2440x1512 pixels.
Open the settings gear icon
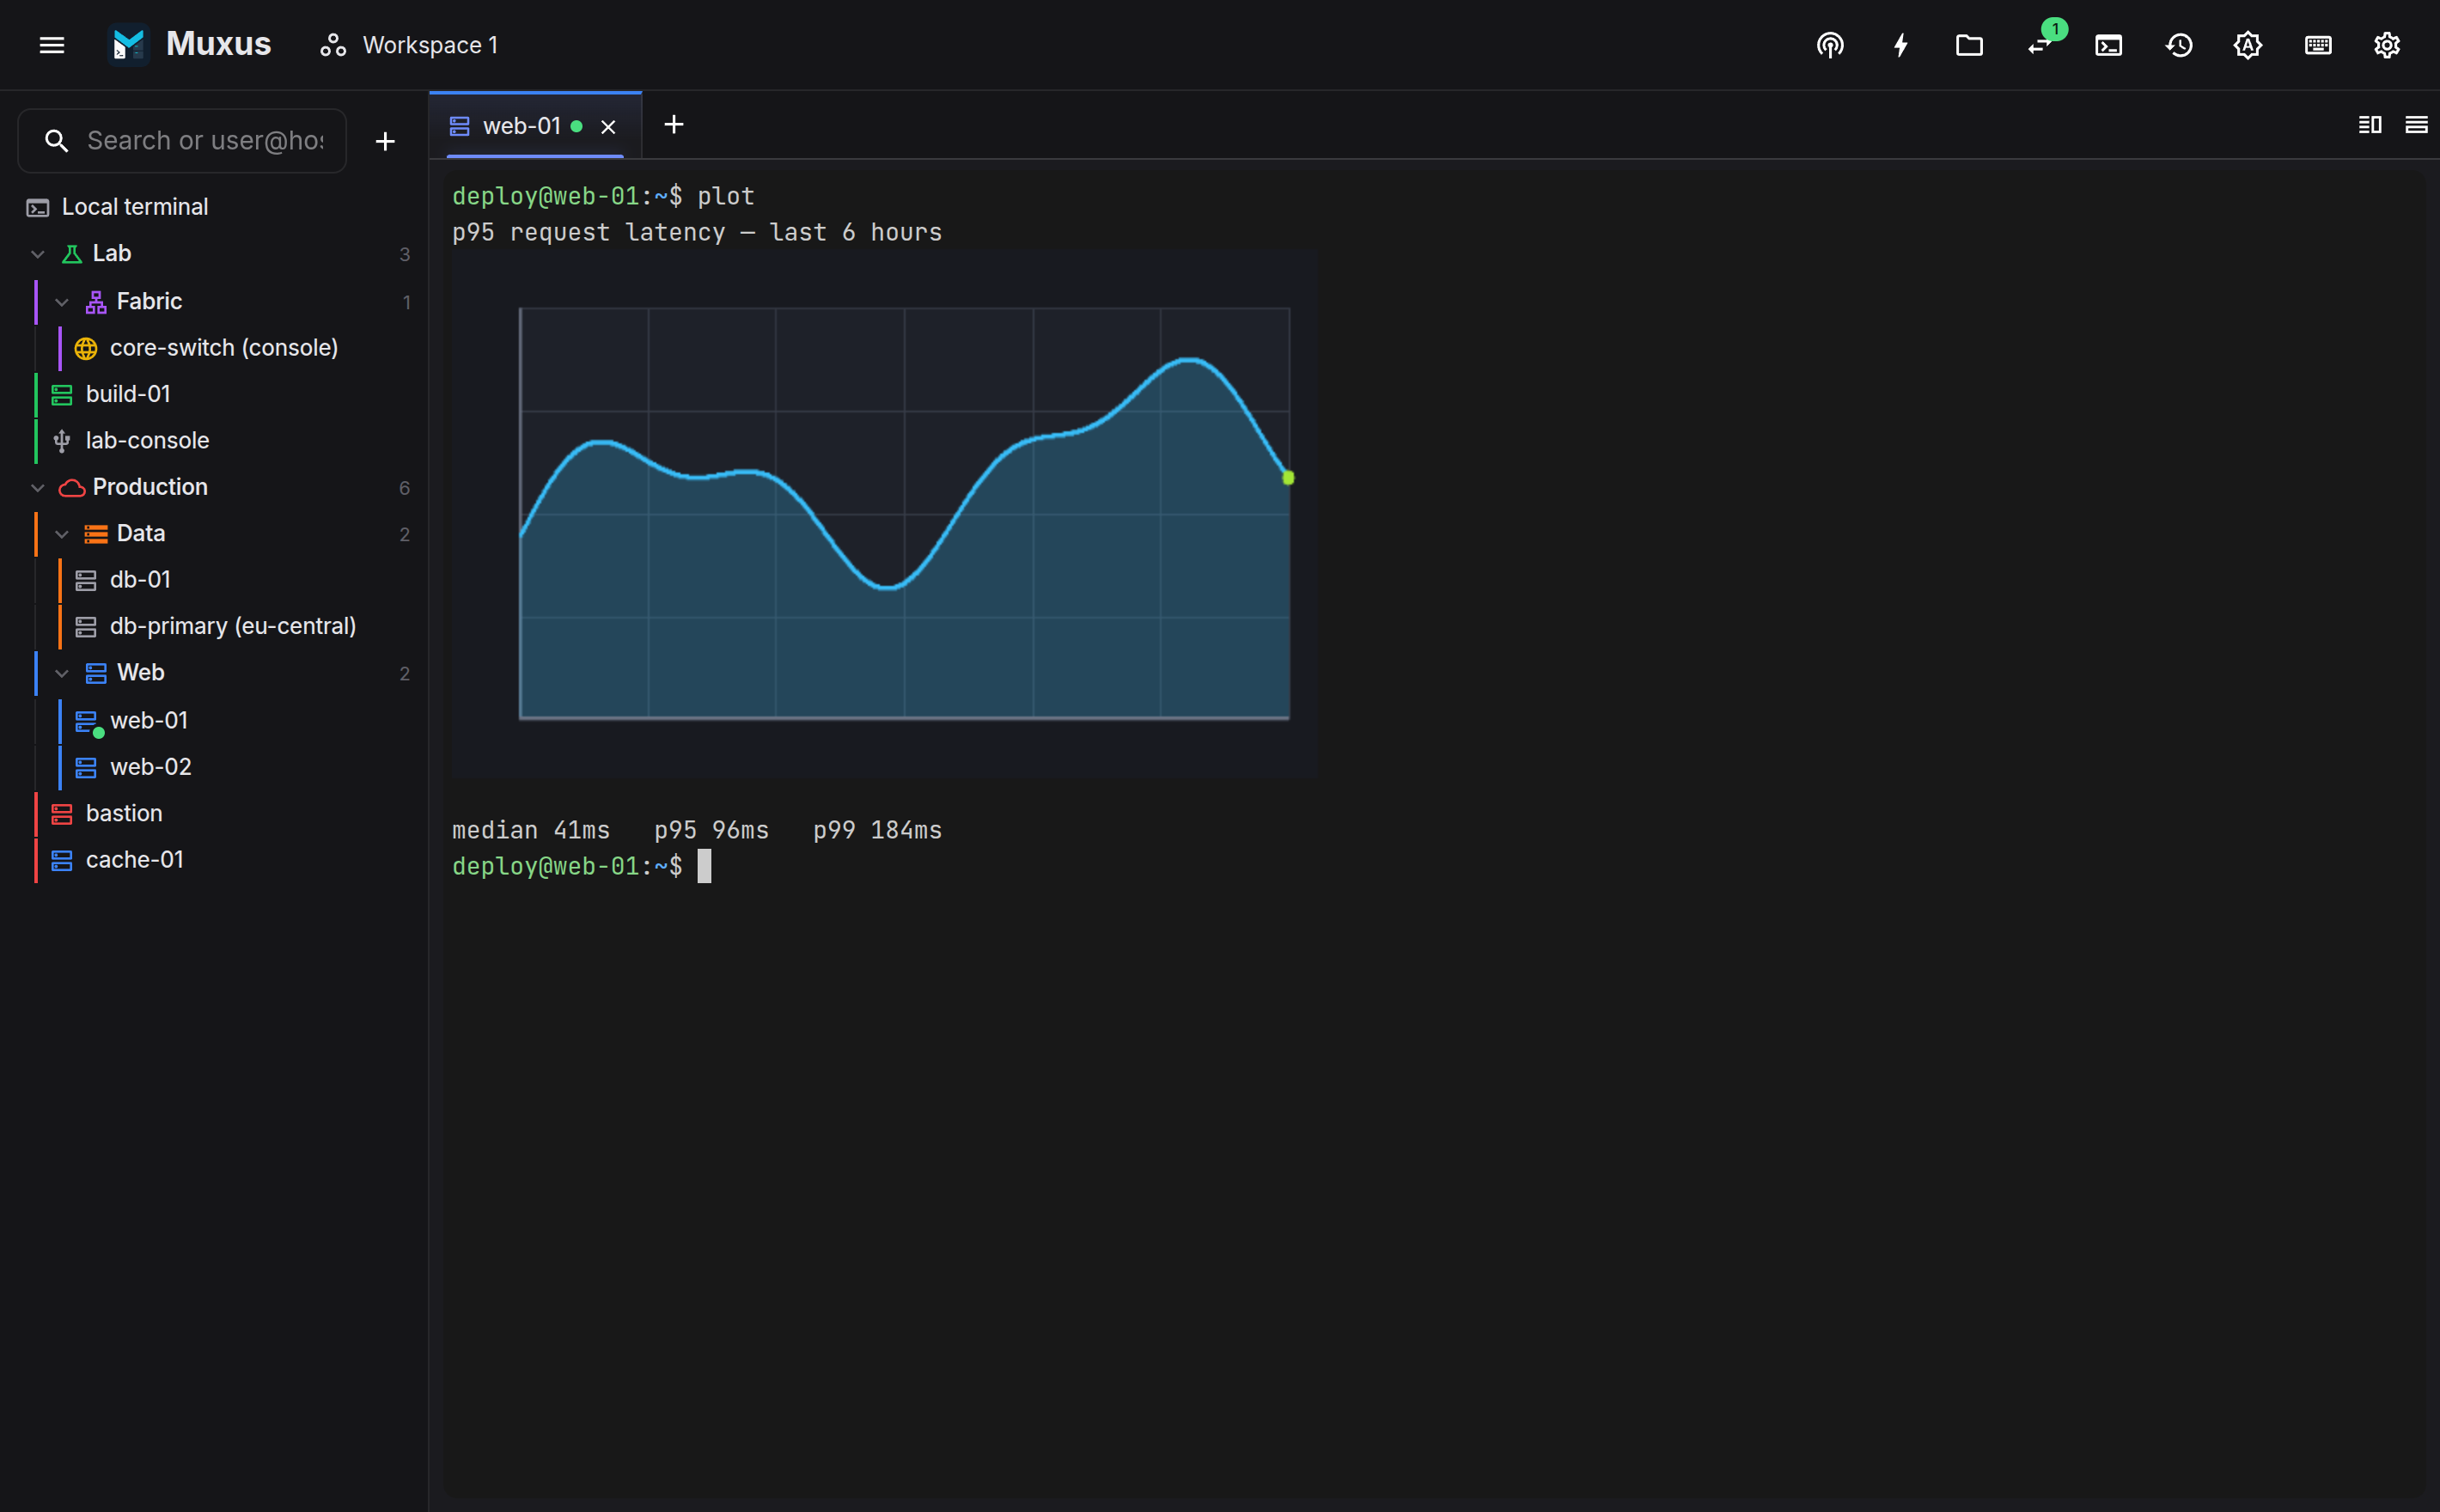point(2387,45)
